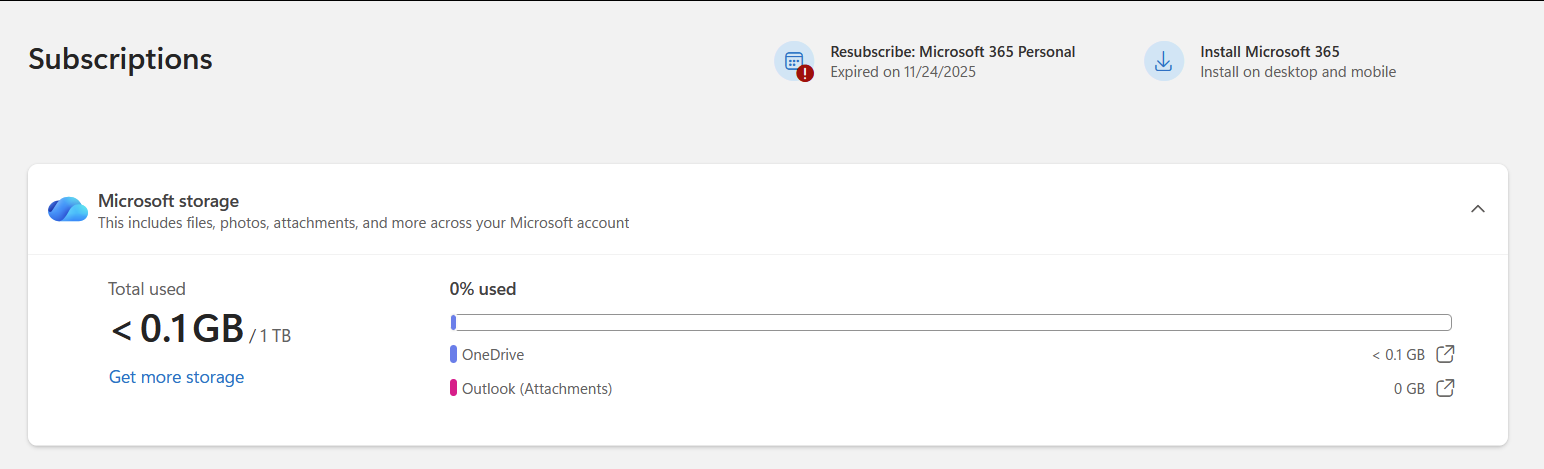Screen dimensions: 1544x469
Task: Click the '< 0.1 GB' total used value
Action: click(x=177, y=329)
